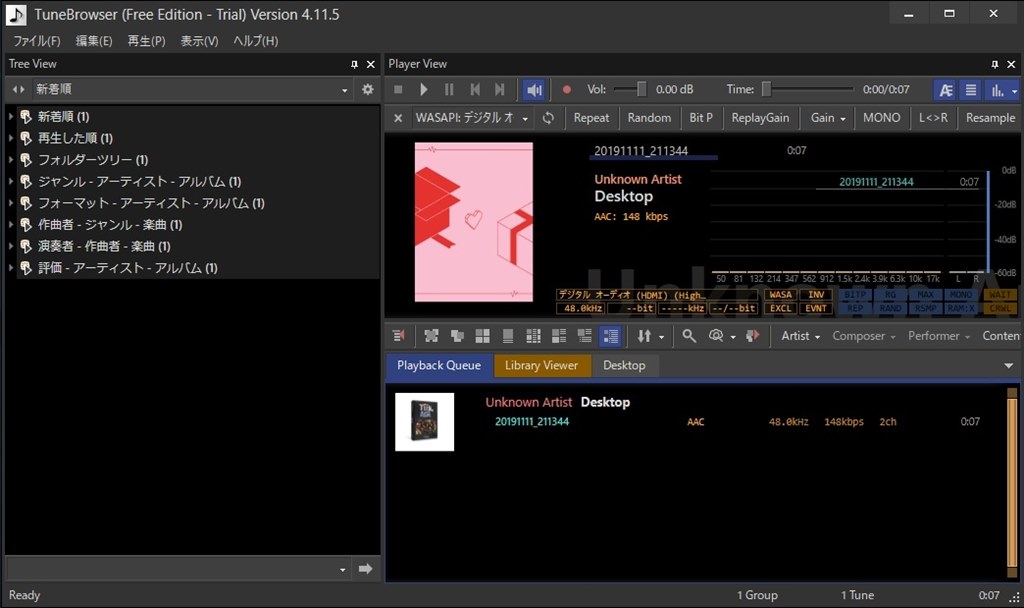Click the Tree View left-right arrows icon
The height and width of the screenshot is (608, 1024).
[18, 89]
